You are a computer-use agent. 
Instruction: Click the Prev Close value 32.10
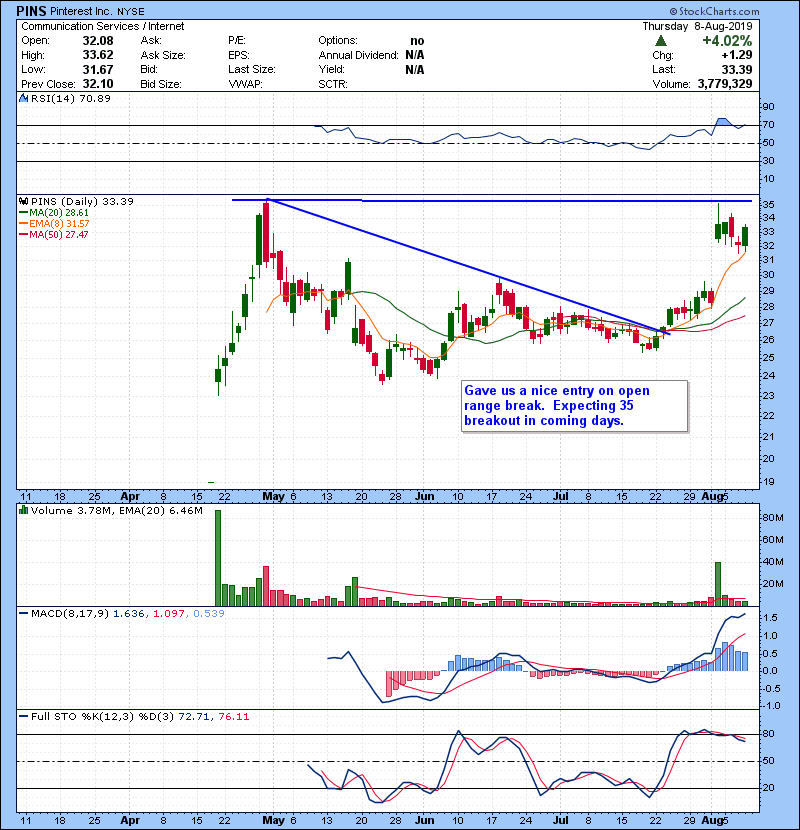tap(98, 84)
